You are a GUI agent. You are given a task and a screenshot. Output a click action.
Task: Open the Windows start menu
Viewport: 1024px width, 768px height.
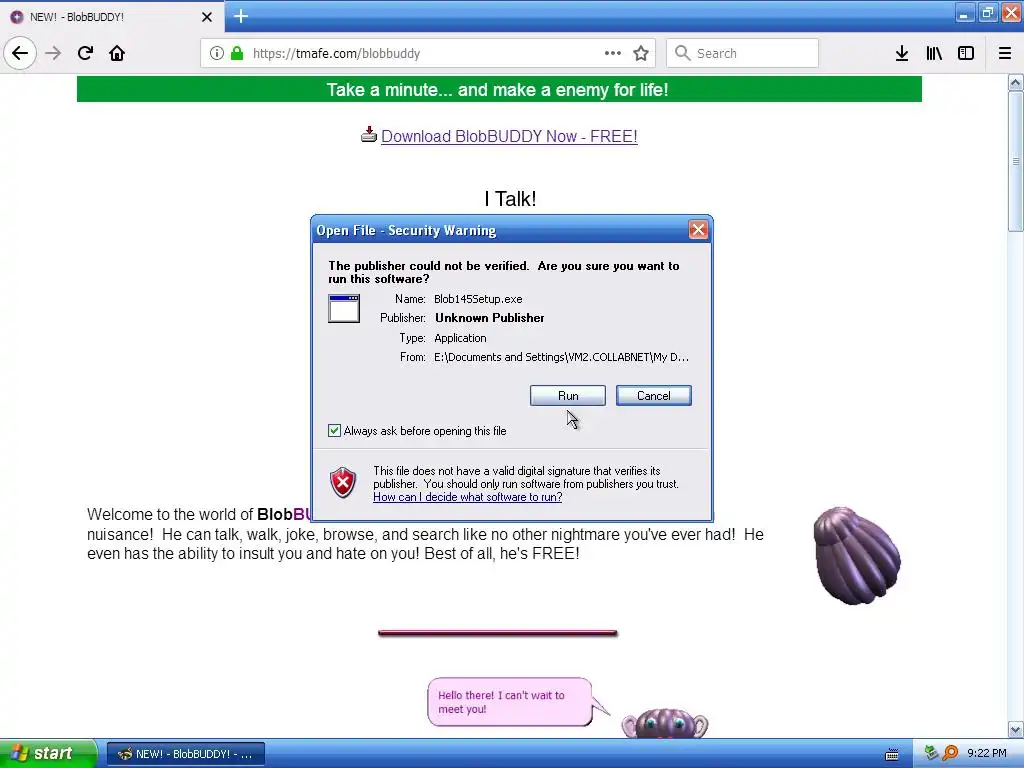48,753
